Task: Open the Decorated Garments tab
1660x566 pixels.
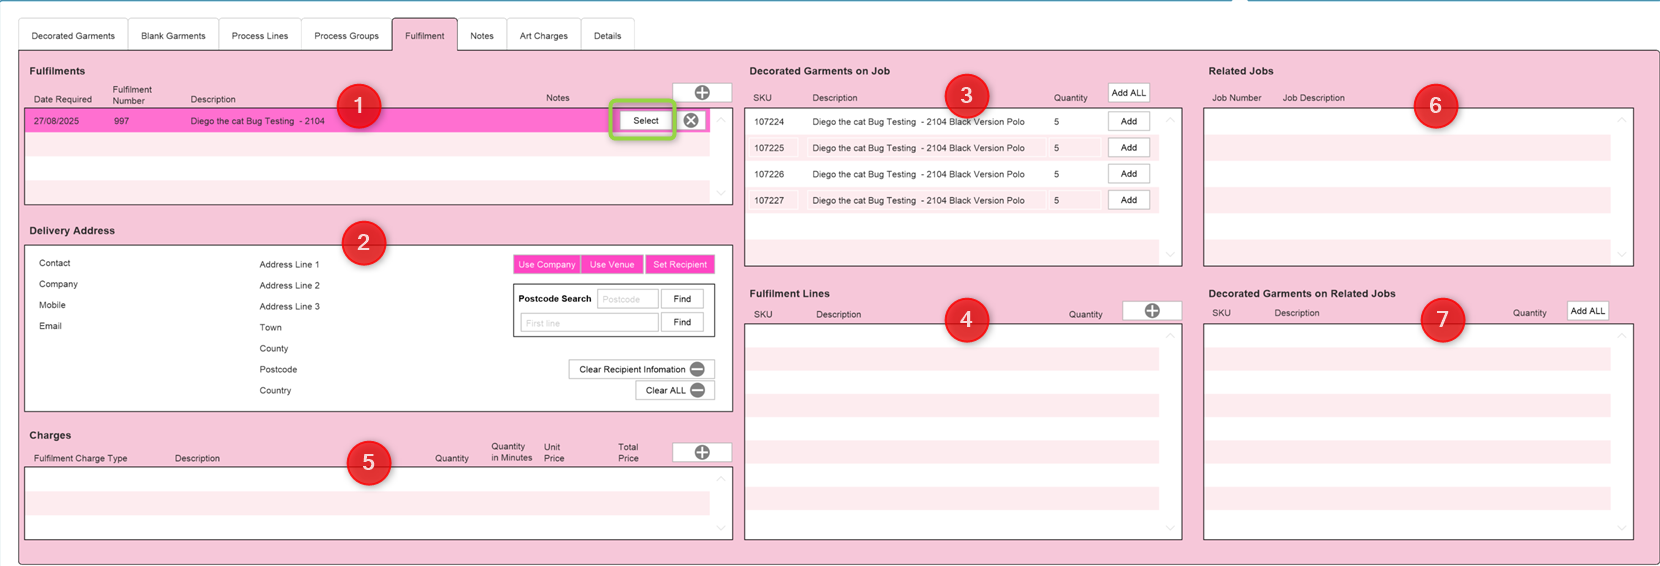Action: pos(73,35)
